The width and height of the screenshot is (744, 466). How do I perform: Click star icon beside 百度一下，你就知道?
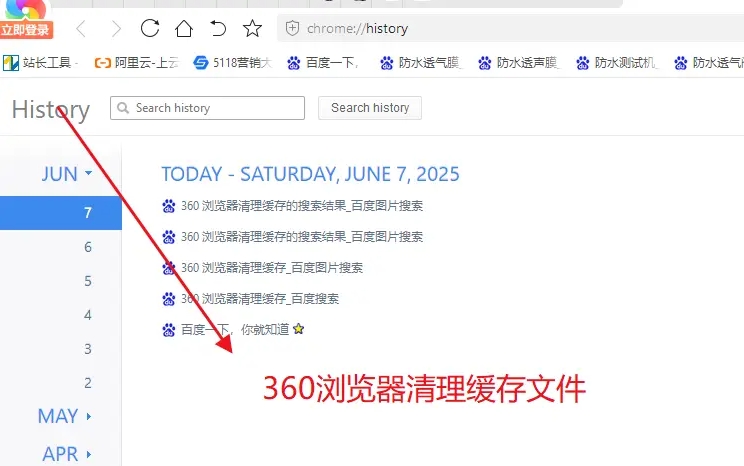[x=298, y=328]
